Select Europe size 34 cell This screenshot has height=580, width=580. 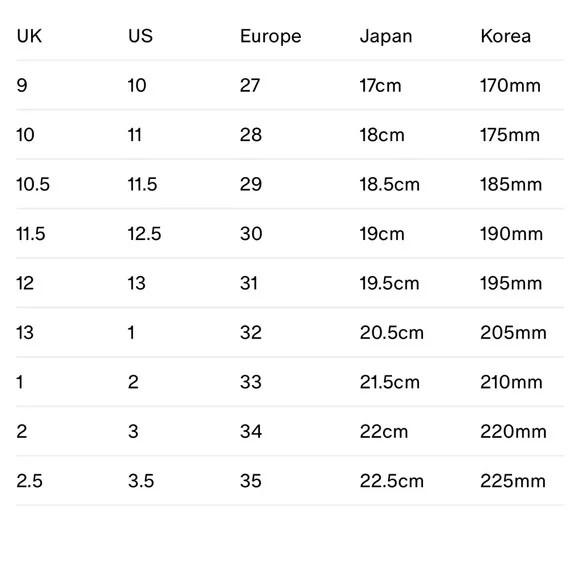point(251,432)
